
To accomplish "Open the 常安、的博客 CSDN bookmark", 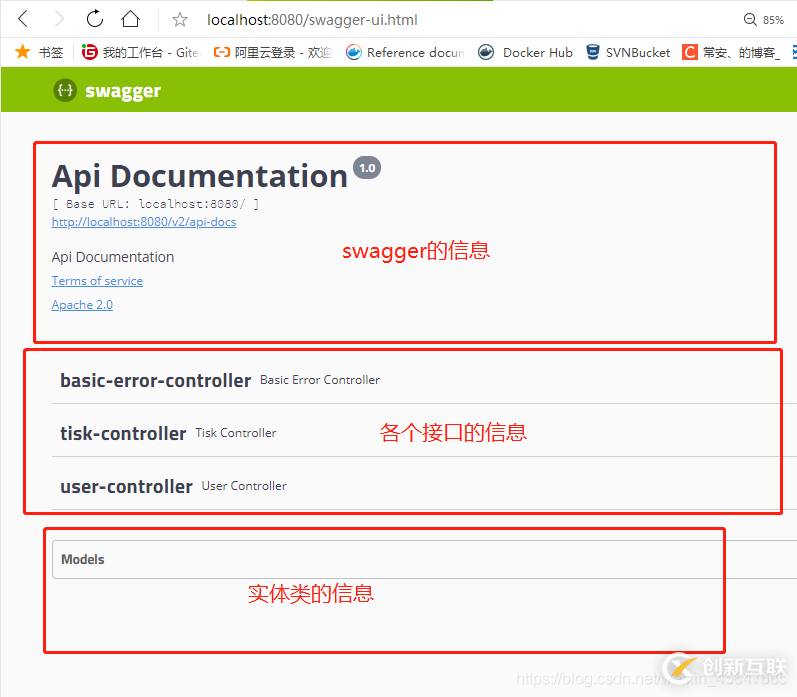I will click(731, 52).
